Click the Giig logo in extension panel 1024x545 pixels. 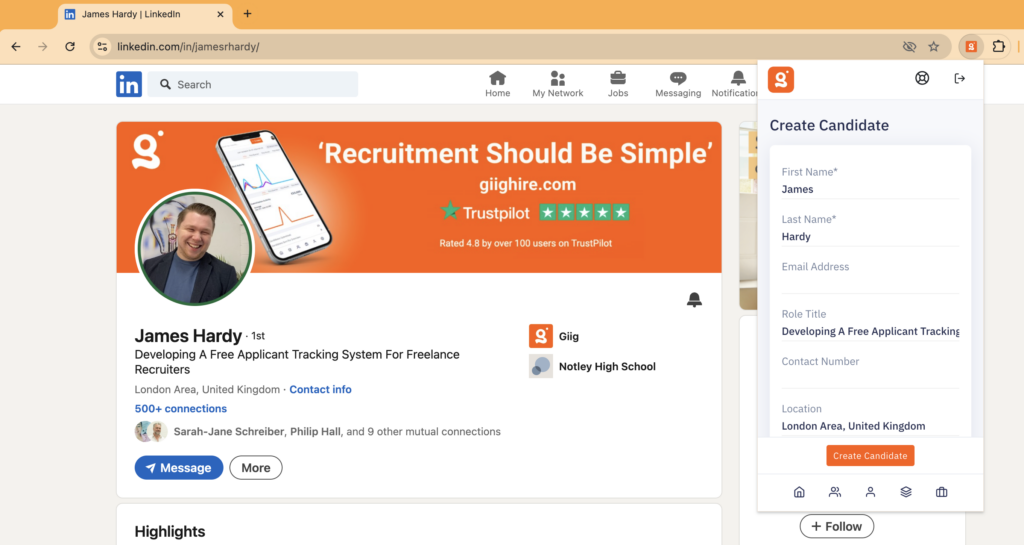tap(780, 80)
